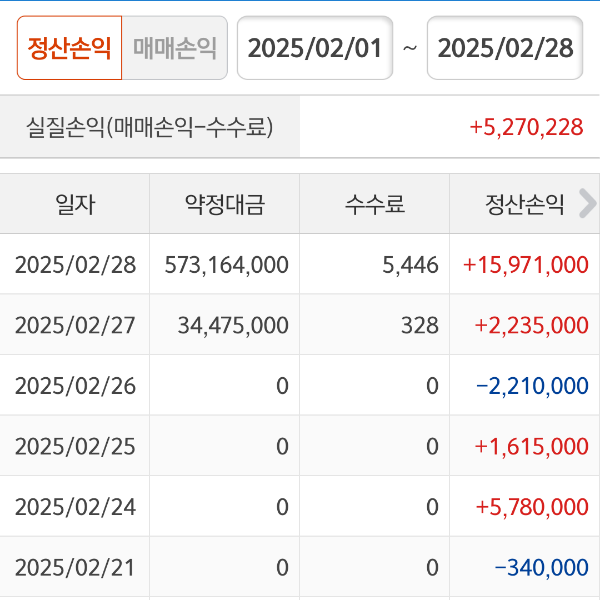The image size is (600, 600).
Task: Select the 2025/02/25 date row
Action: pyautogui.click(x=75, y=446)
